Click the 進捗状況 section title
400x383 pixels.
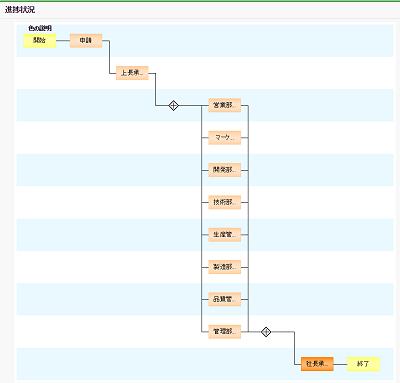tap(20, 10)
